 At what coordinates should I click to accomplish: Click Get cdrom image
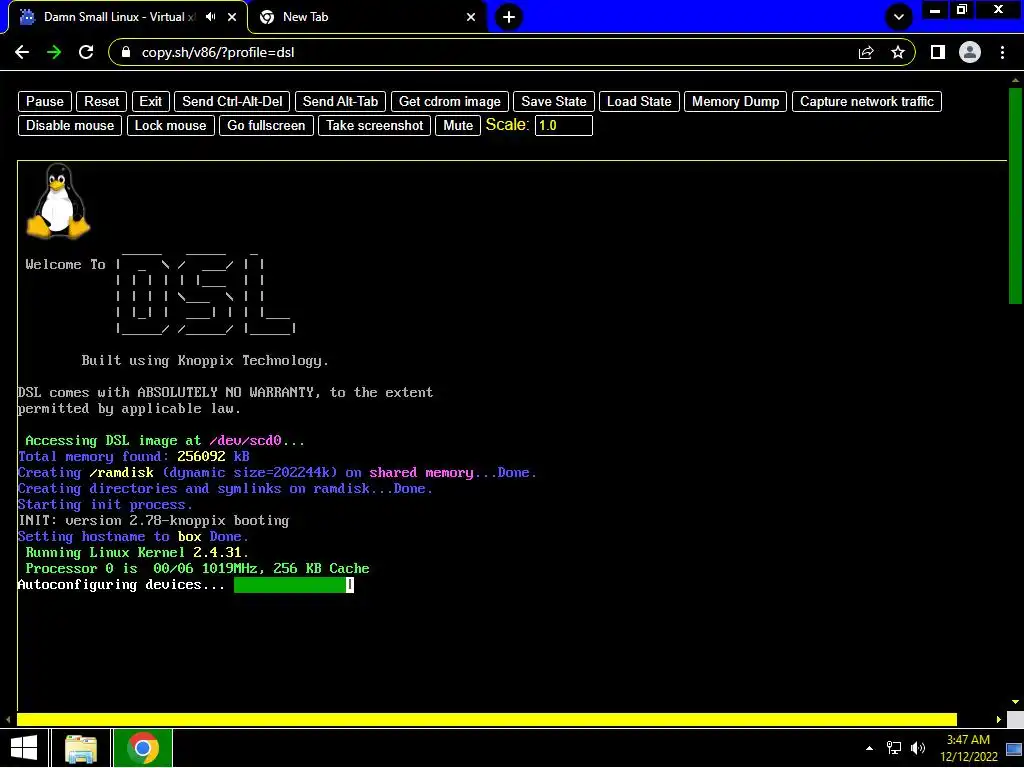click(x=449, y=101)
